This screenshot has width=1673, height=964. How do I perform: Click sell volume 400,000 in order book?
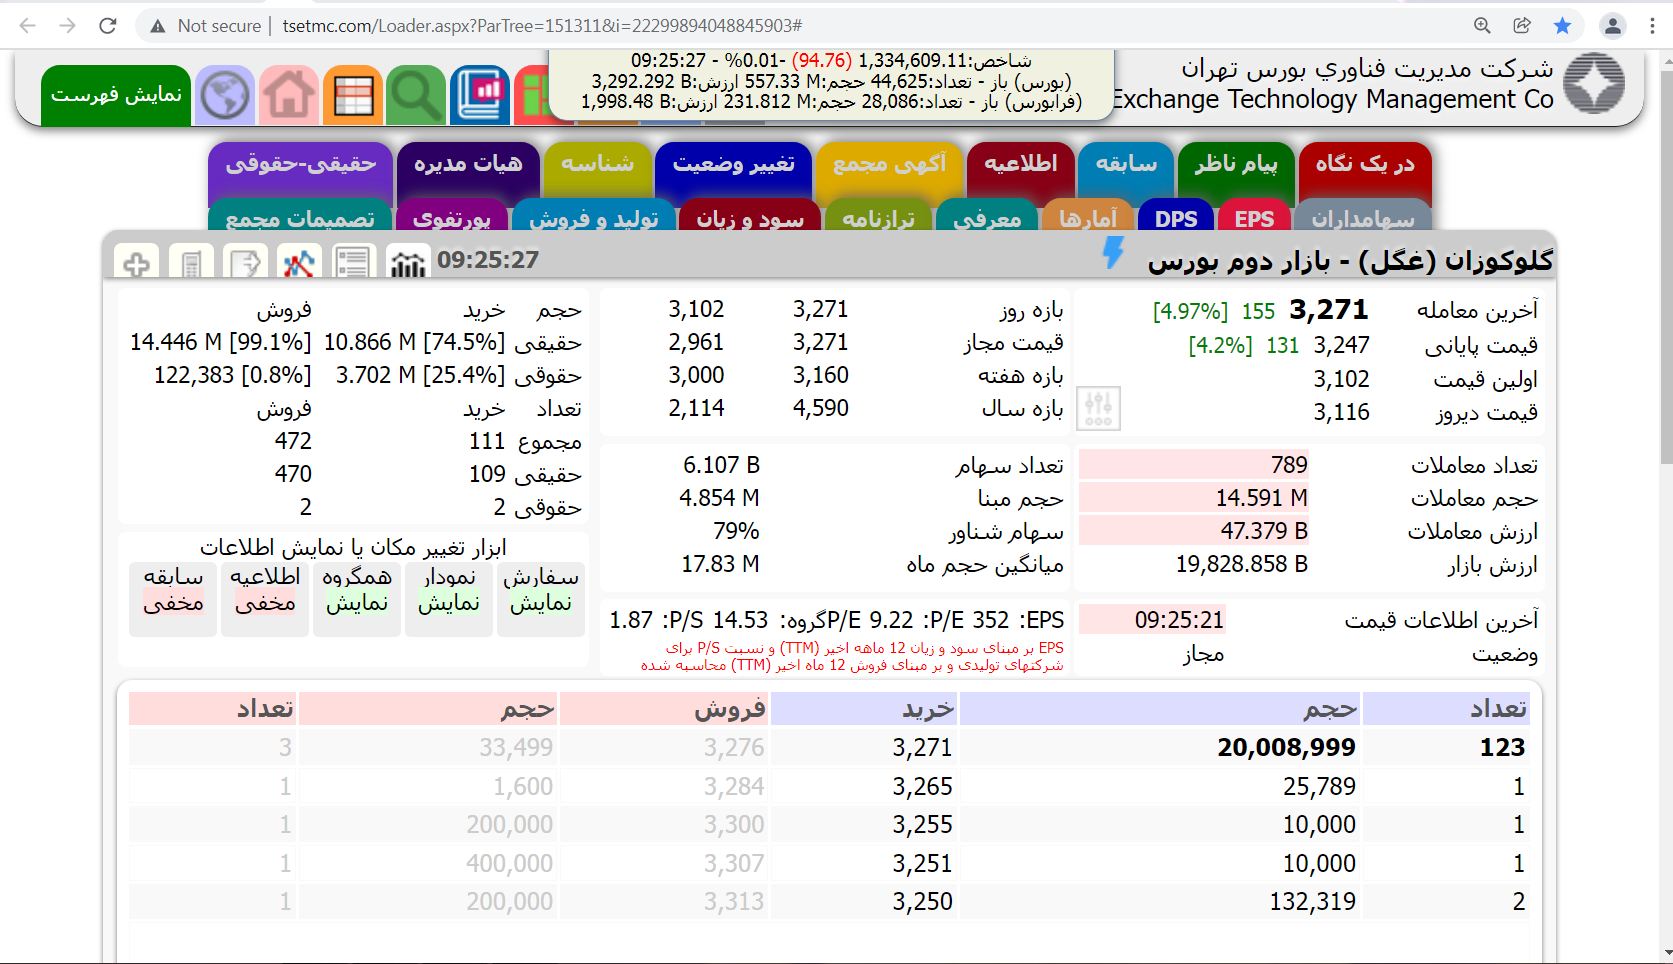point(509,863)
